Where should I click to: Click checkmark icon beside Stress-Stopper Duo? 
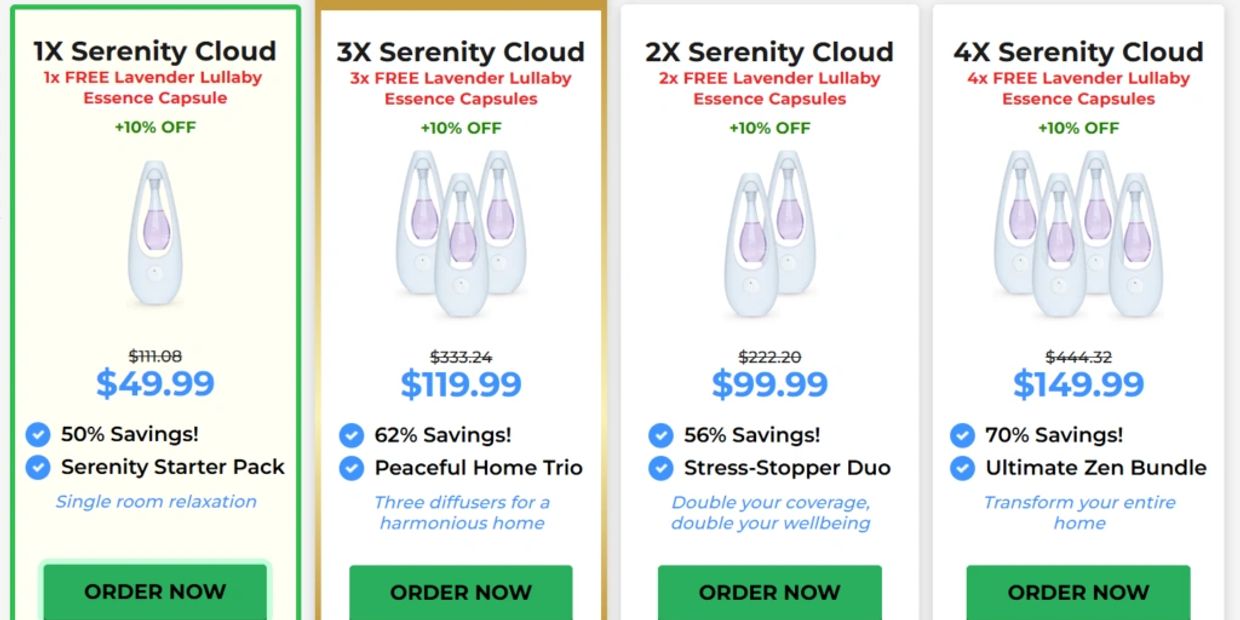[x=660, y=468]
